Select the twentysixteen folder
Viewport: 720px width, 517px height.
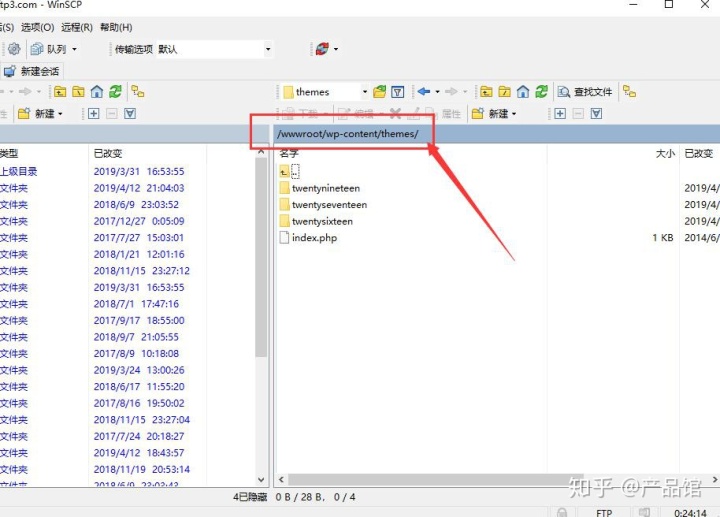click(x=316, y=221)
